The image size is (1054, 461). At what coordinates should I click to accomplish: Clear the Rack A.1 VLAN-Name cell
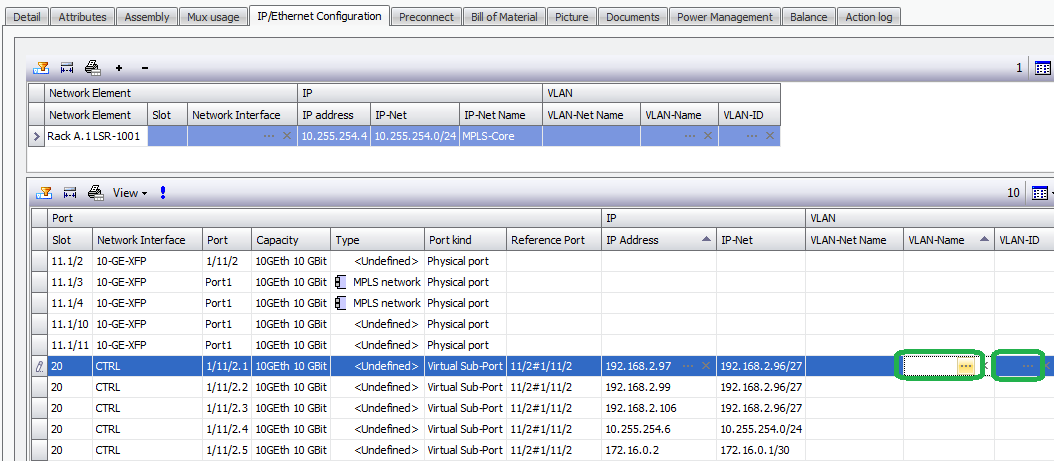coord(707,136)
